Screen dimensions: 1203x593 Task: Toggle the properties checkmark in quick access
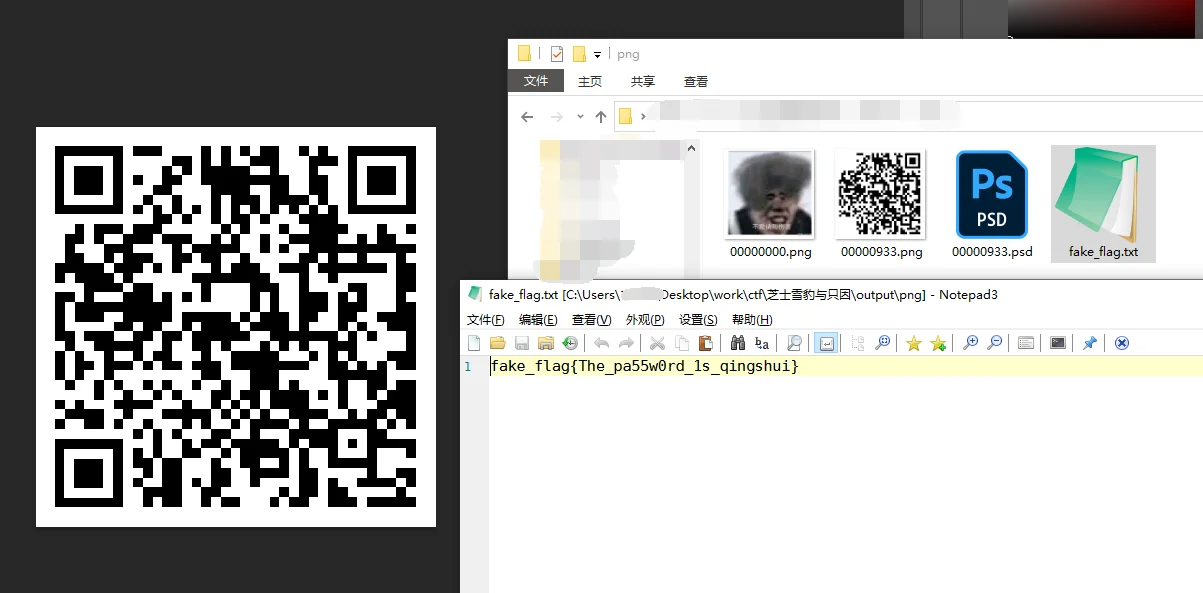pyautogui.click(x=557, y=54)
